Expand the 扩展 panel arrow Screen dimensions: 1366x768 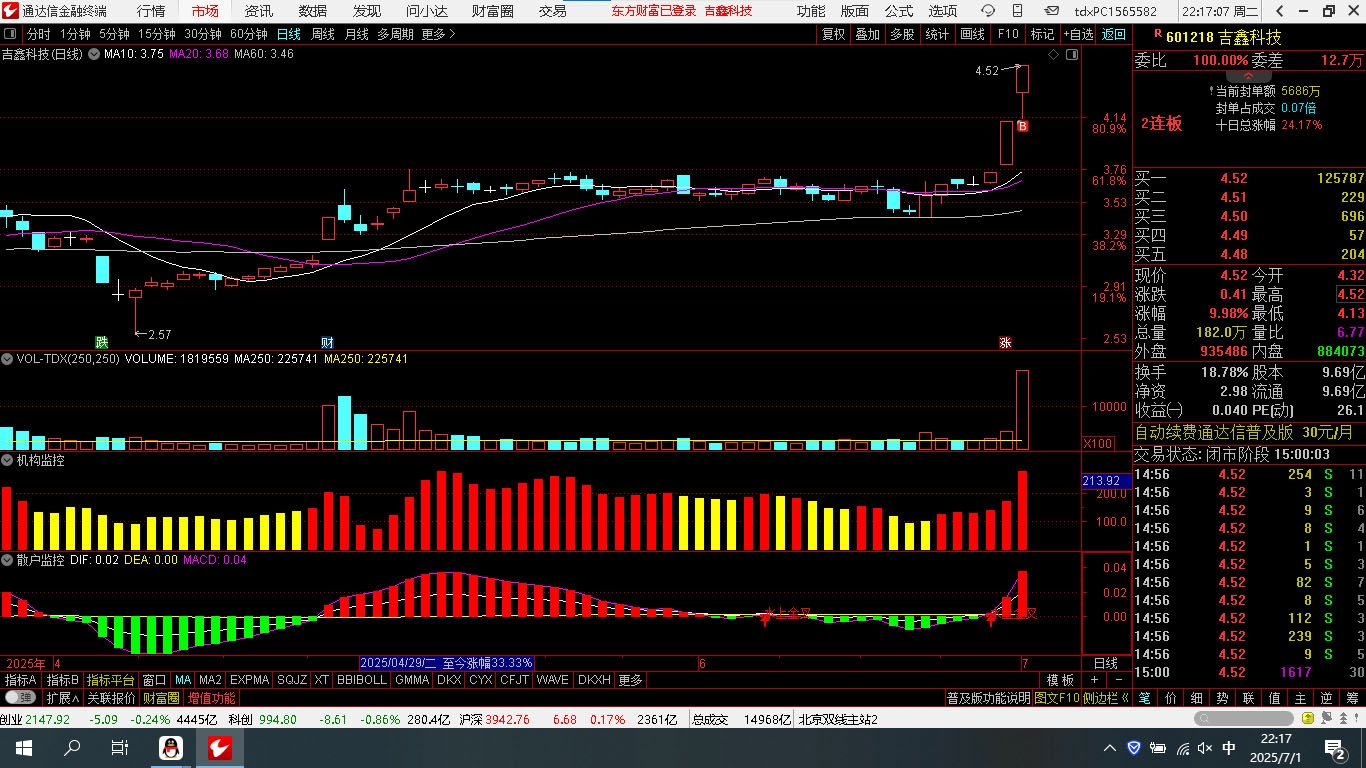[61, 697]
